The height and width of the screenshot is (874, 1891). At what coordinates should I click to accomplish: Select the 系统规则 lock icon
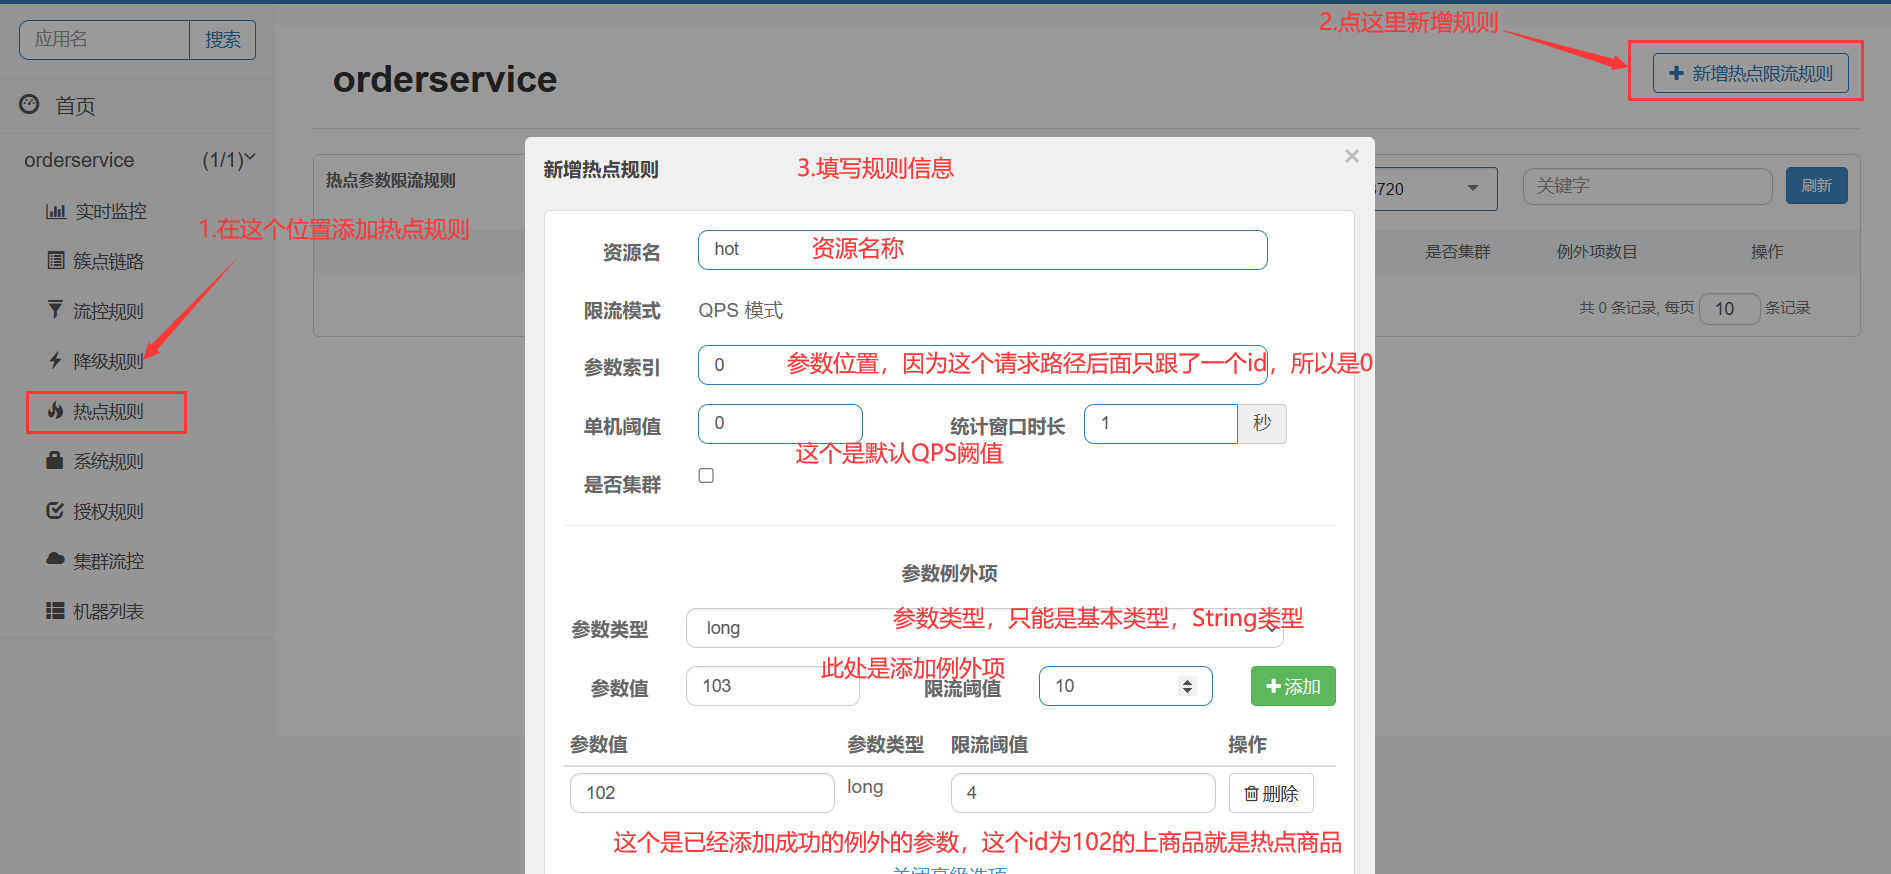click(x=55, y=460)
